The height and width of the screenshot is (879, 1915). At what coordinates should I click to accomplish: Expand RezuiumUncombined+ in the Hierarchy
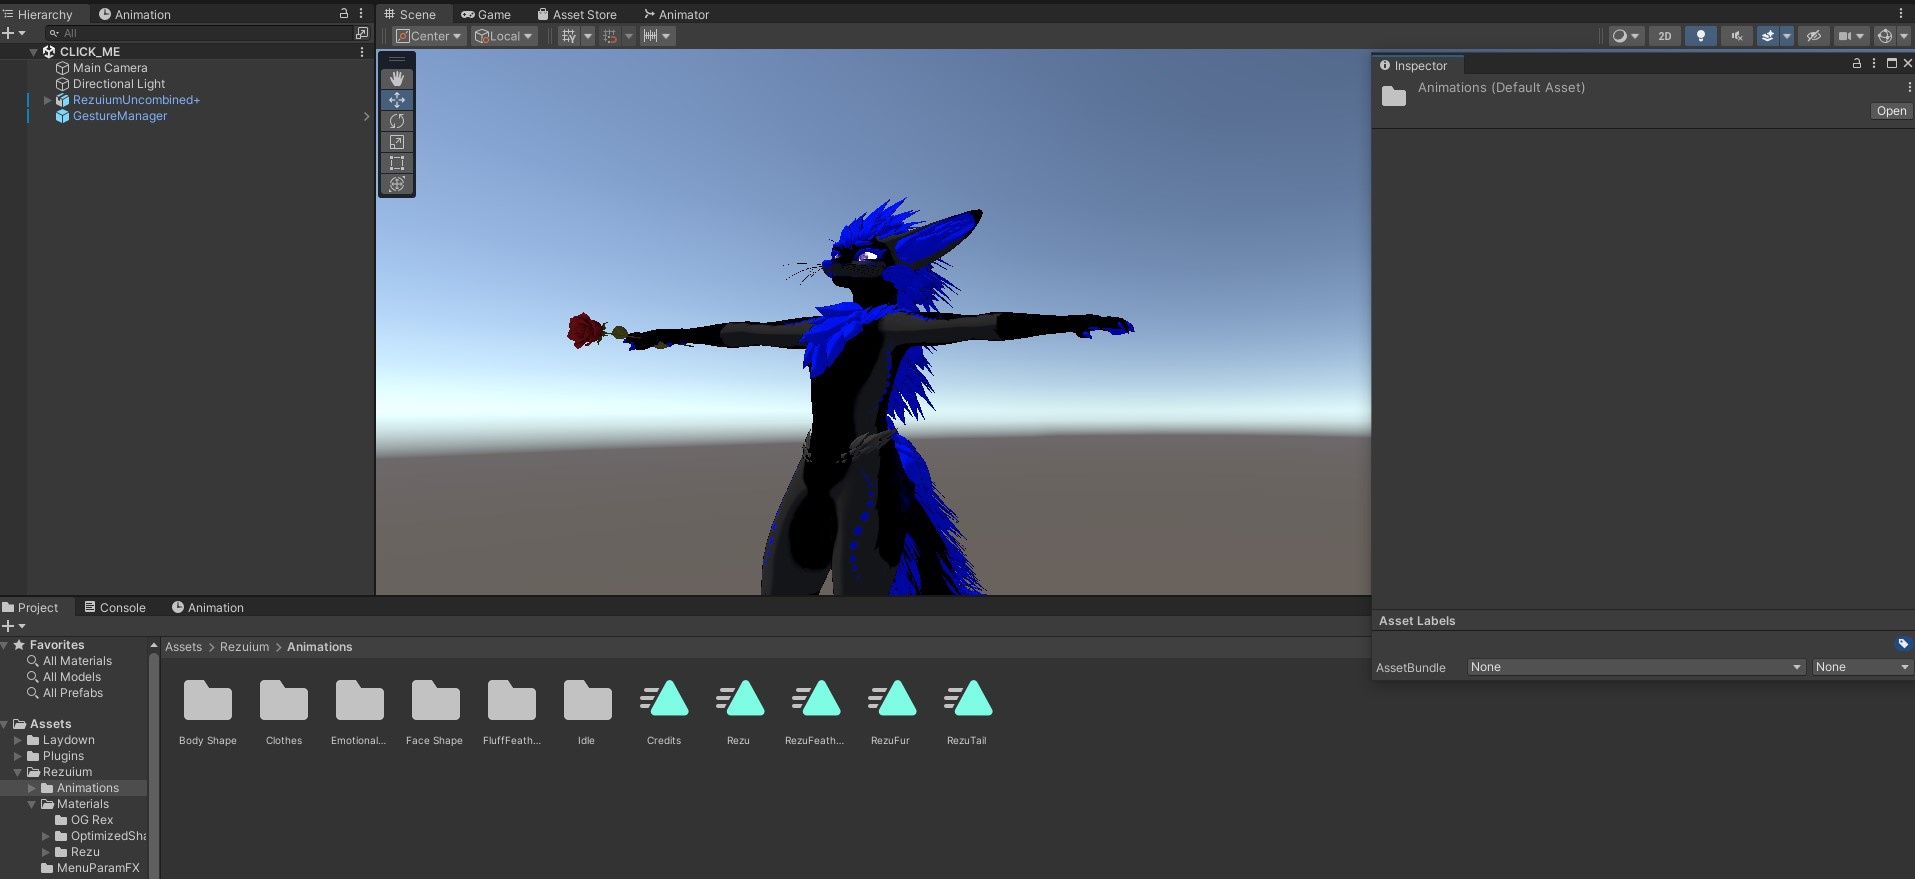click(x=47, y=100)
